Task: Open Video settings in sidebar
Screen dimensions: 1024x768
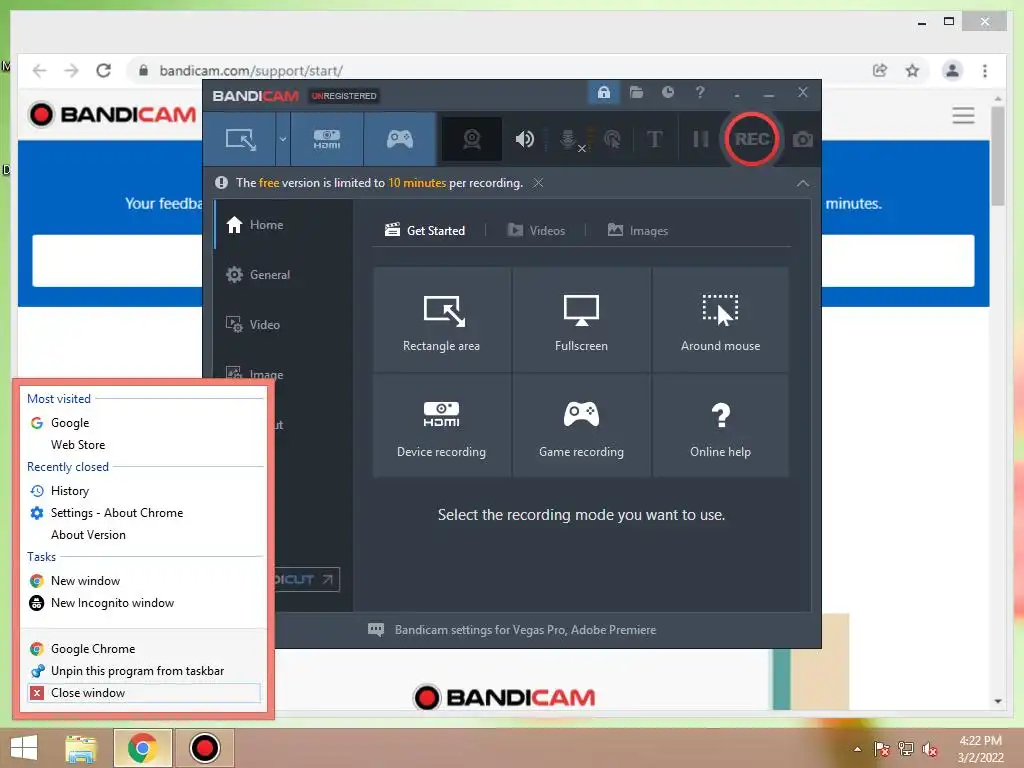Action: pyautogui.click(x=283, y=325)
